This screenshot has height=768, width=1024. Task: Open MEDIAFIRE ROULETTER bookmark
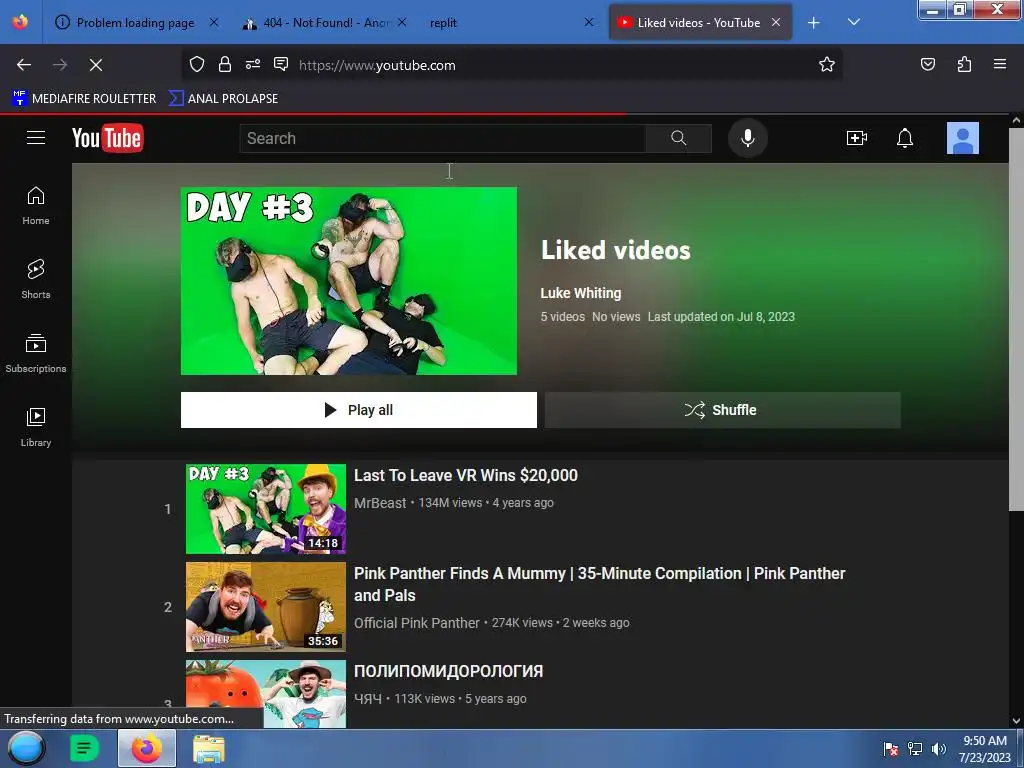point(84,99)
